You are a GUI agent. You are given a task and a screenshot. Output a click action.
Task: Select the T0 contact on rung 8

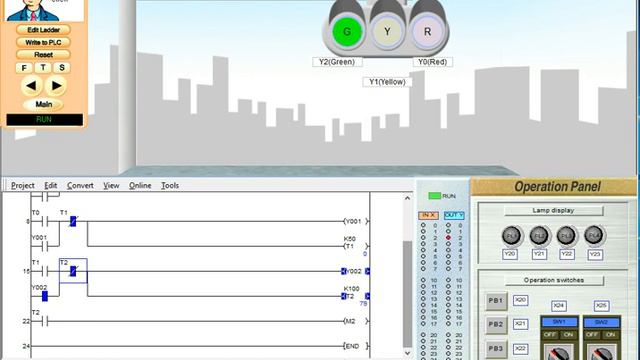45,222
